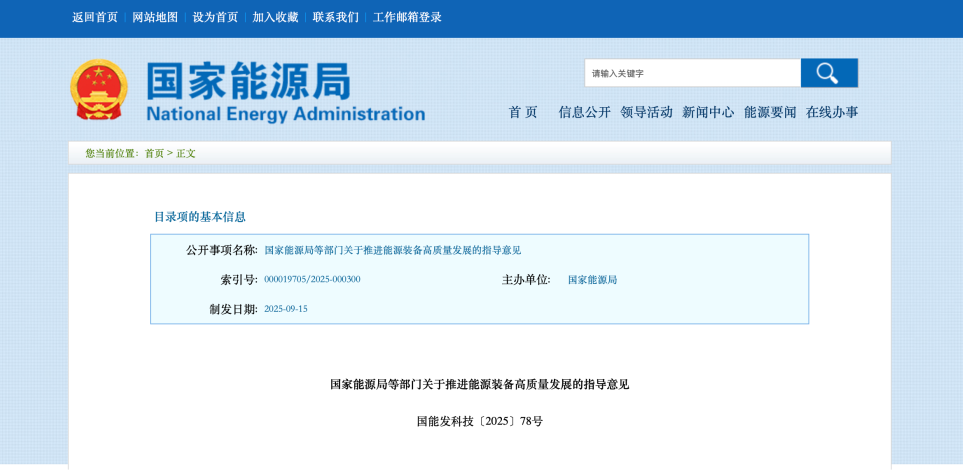Click the national emblem logo

99,90
